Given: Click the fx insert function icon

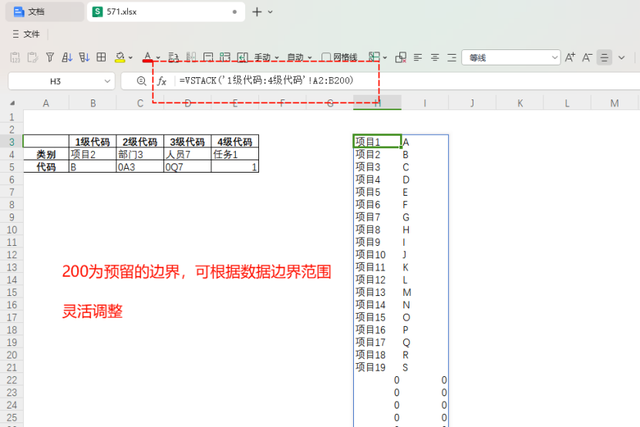Looking at the screenshot, I should point(162,81).
